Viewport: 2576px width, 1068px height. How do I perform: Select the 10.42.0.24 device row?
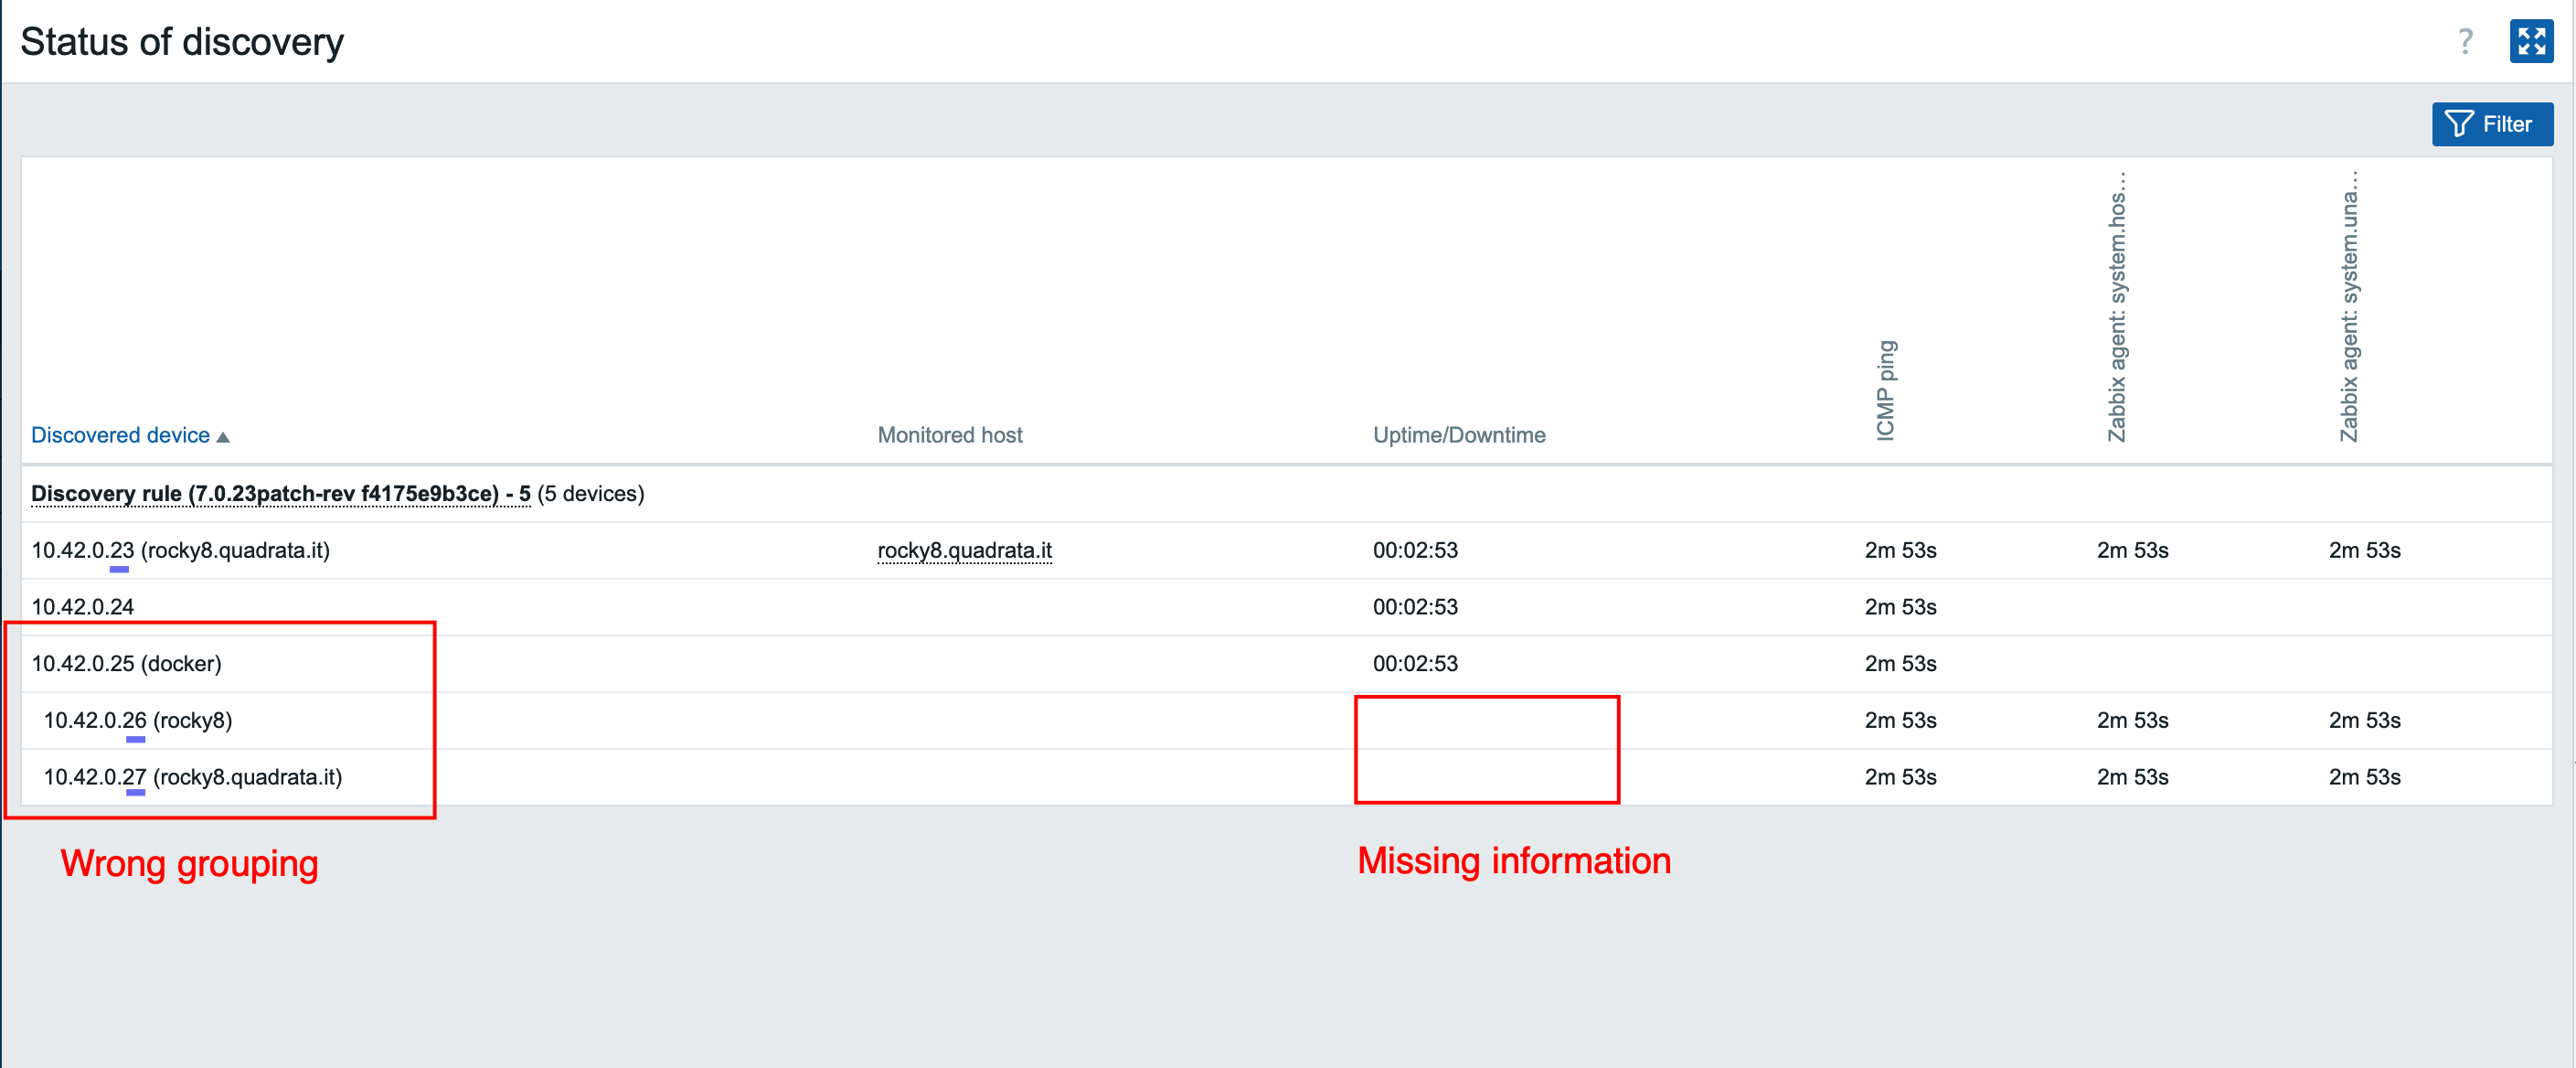(82, 607)
